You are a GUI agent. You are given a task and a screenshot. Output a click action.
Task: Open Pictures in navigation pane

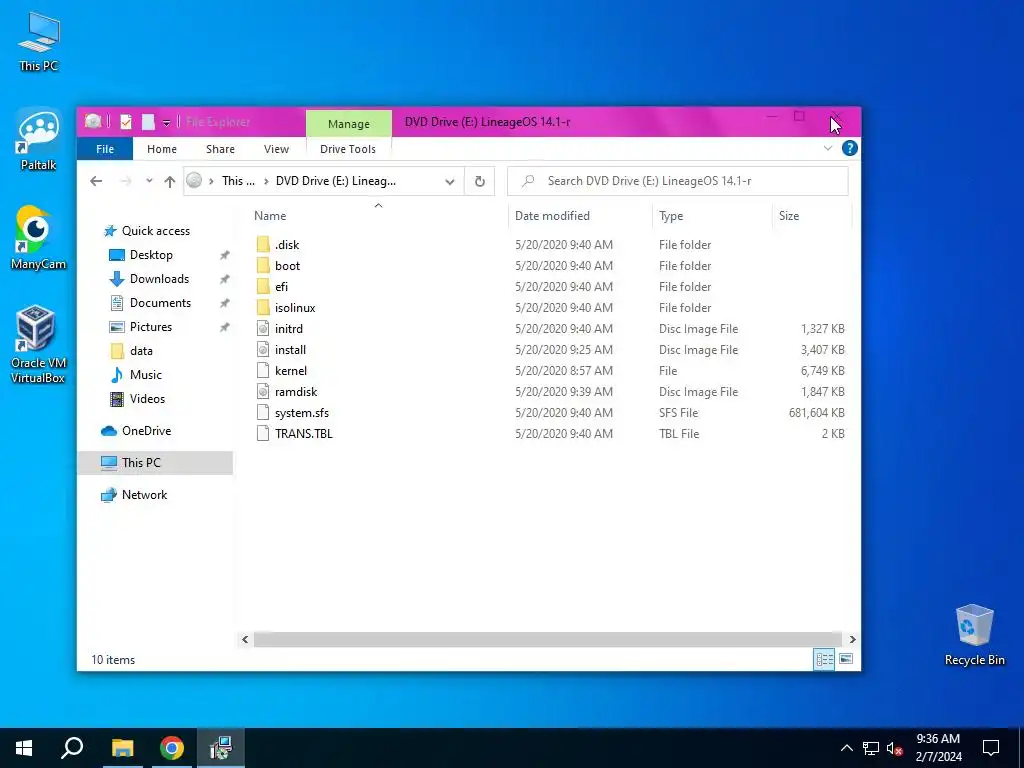click(150, 327)
